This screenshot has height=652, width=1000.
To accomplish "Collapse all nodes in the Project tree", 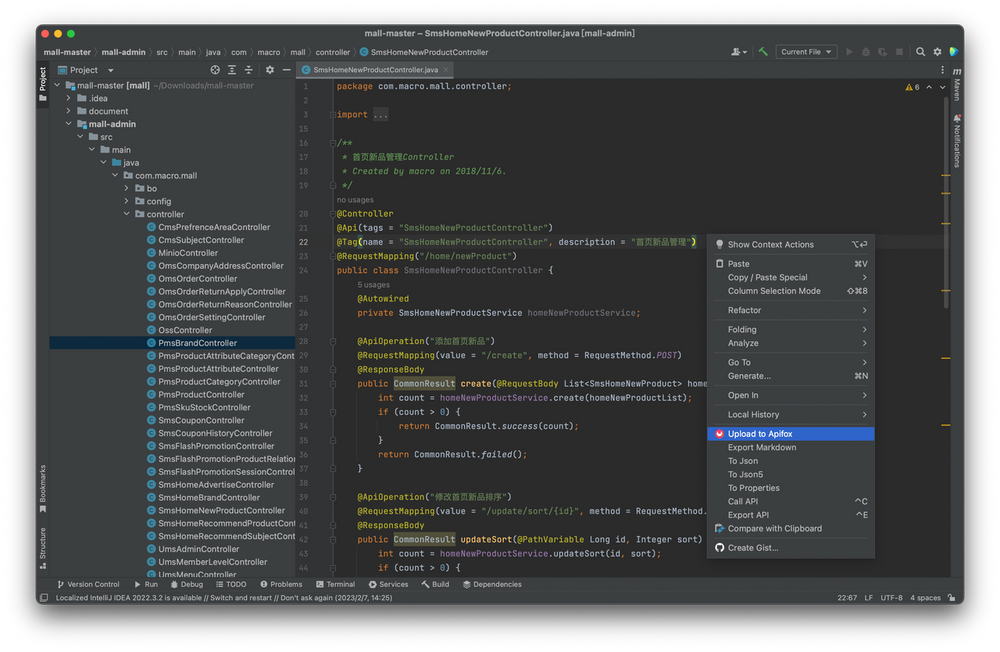I will [x=247, y=70].
